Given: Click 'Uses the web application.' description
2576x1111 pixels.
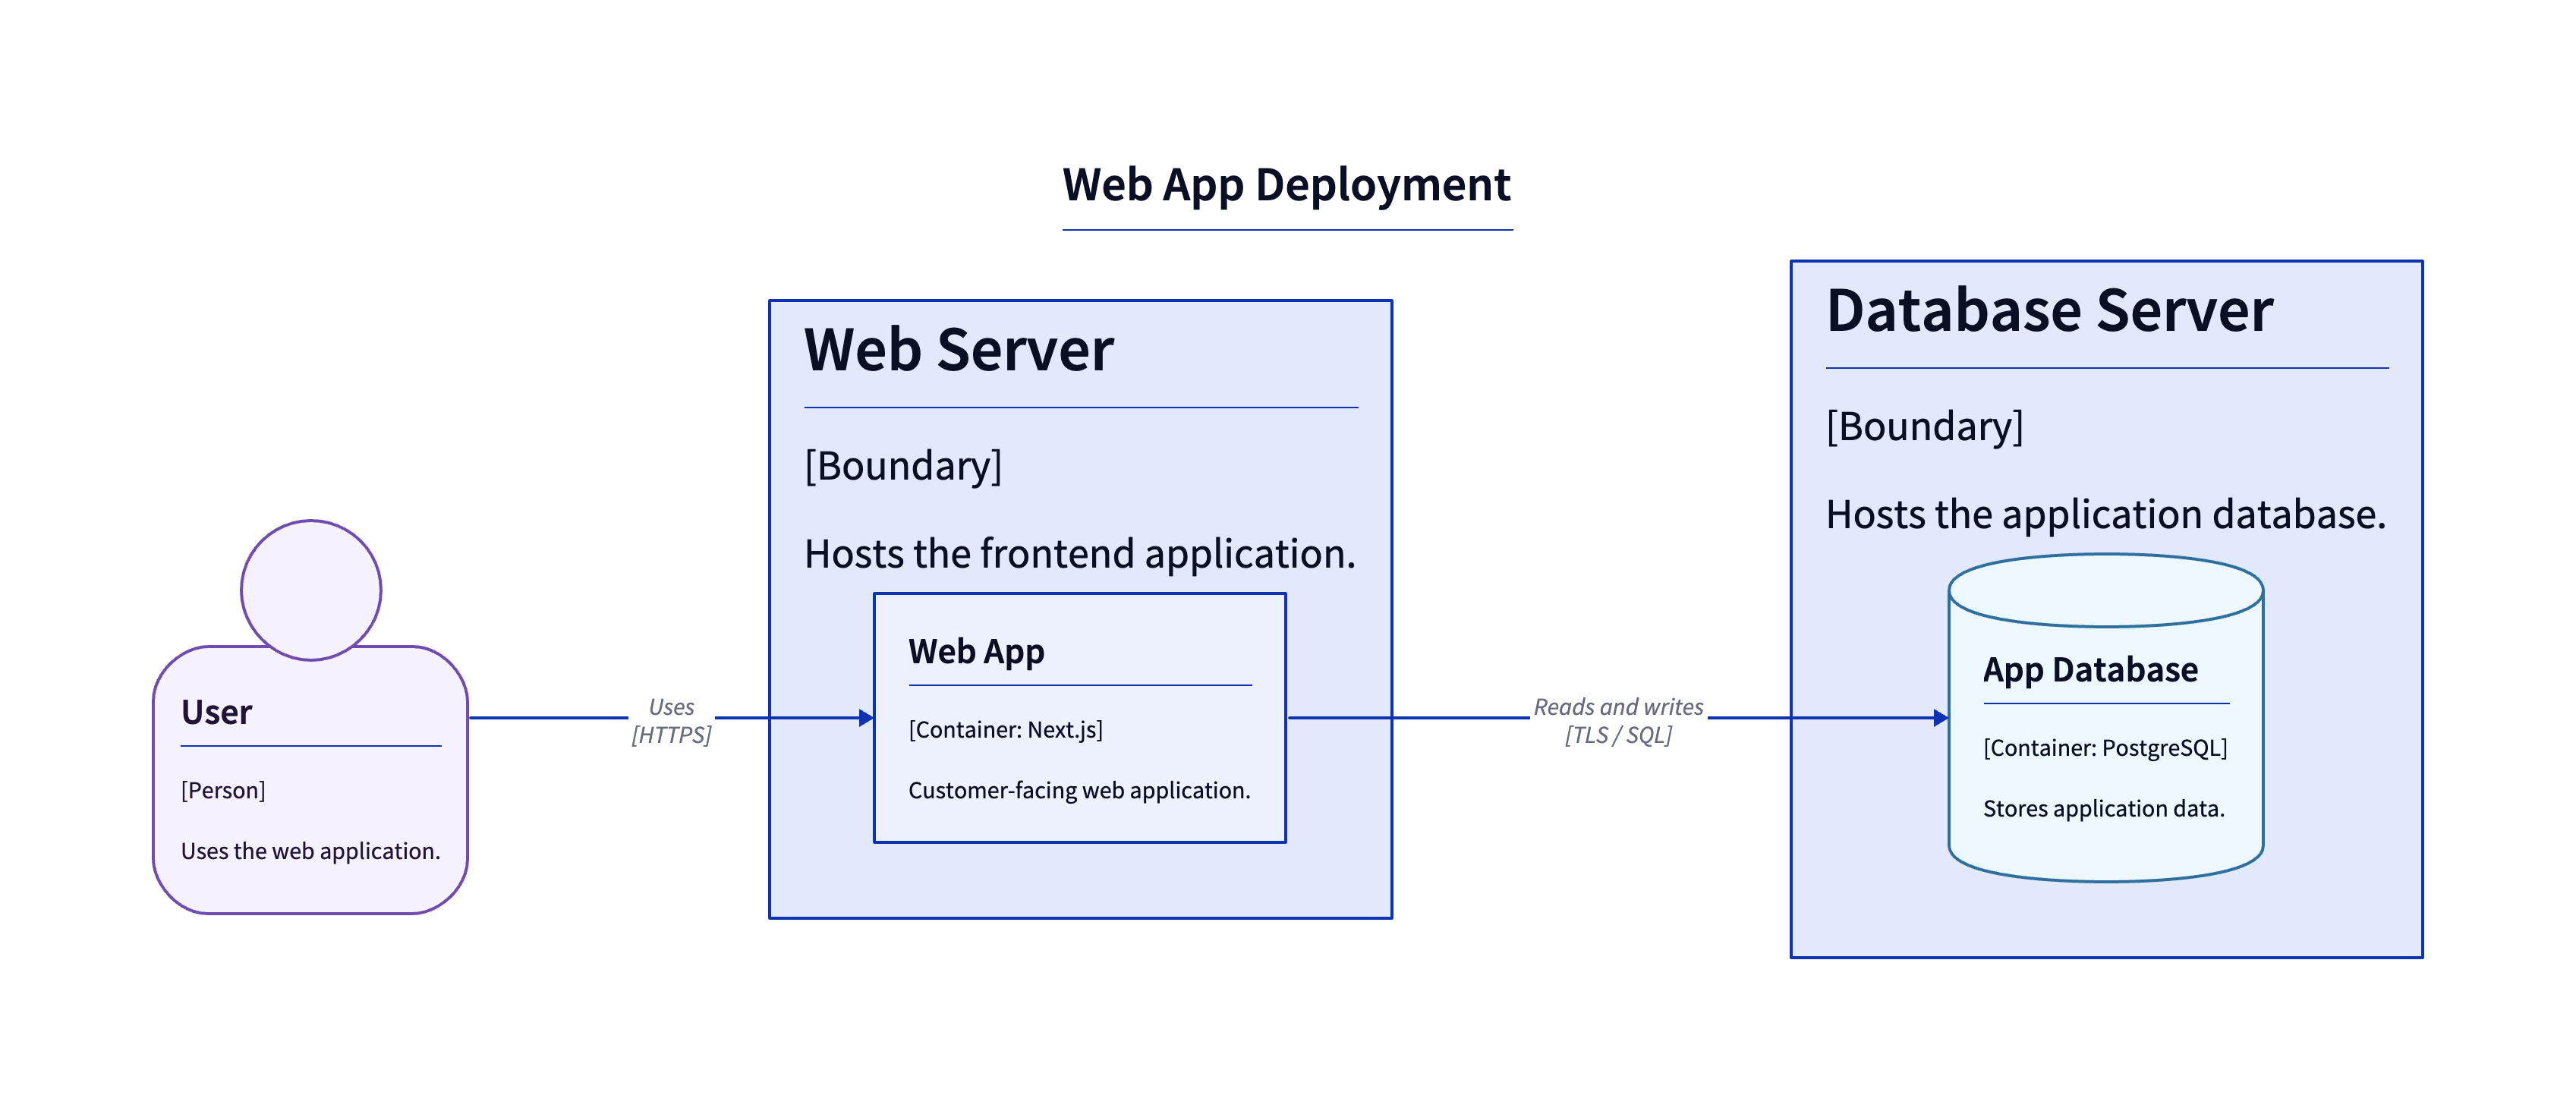Looking at the screenshot, I should point(310,851).
